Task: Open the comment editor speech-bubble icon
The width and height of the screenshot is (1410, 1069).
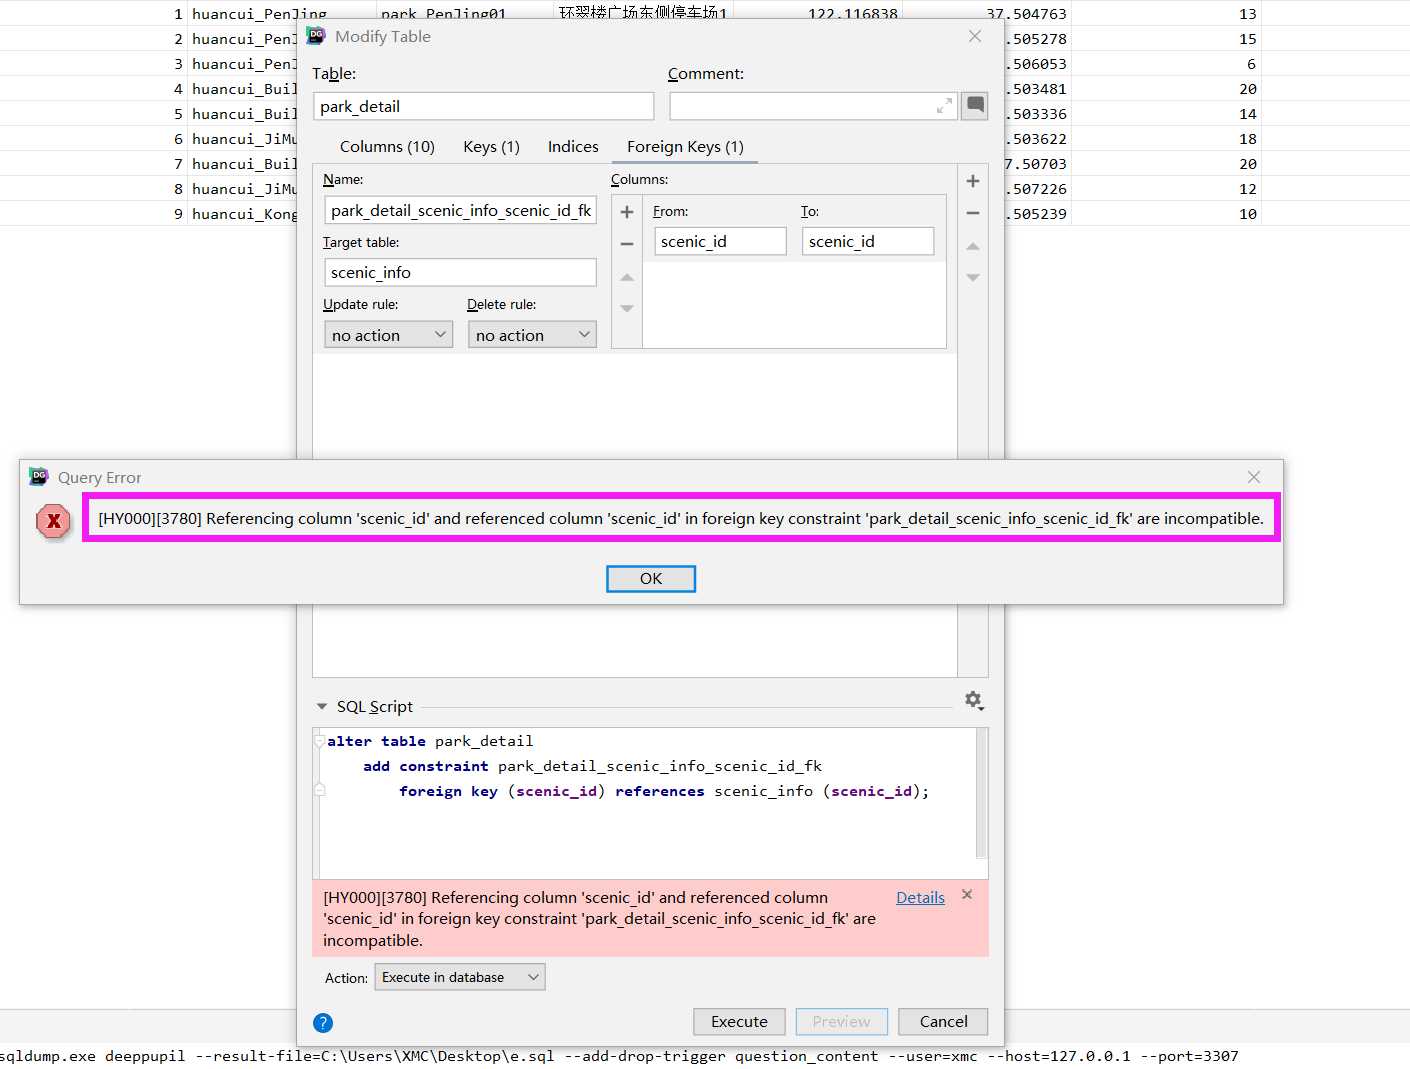Action: (x=975, y=105)
